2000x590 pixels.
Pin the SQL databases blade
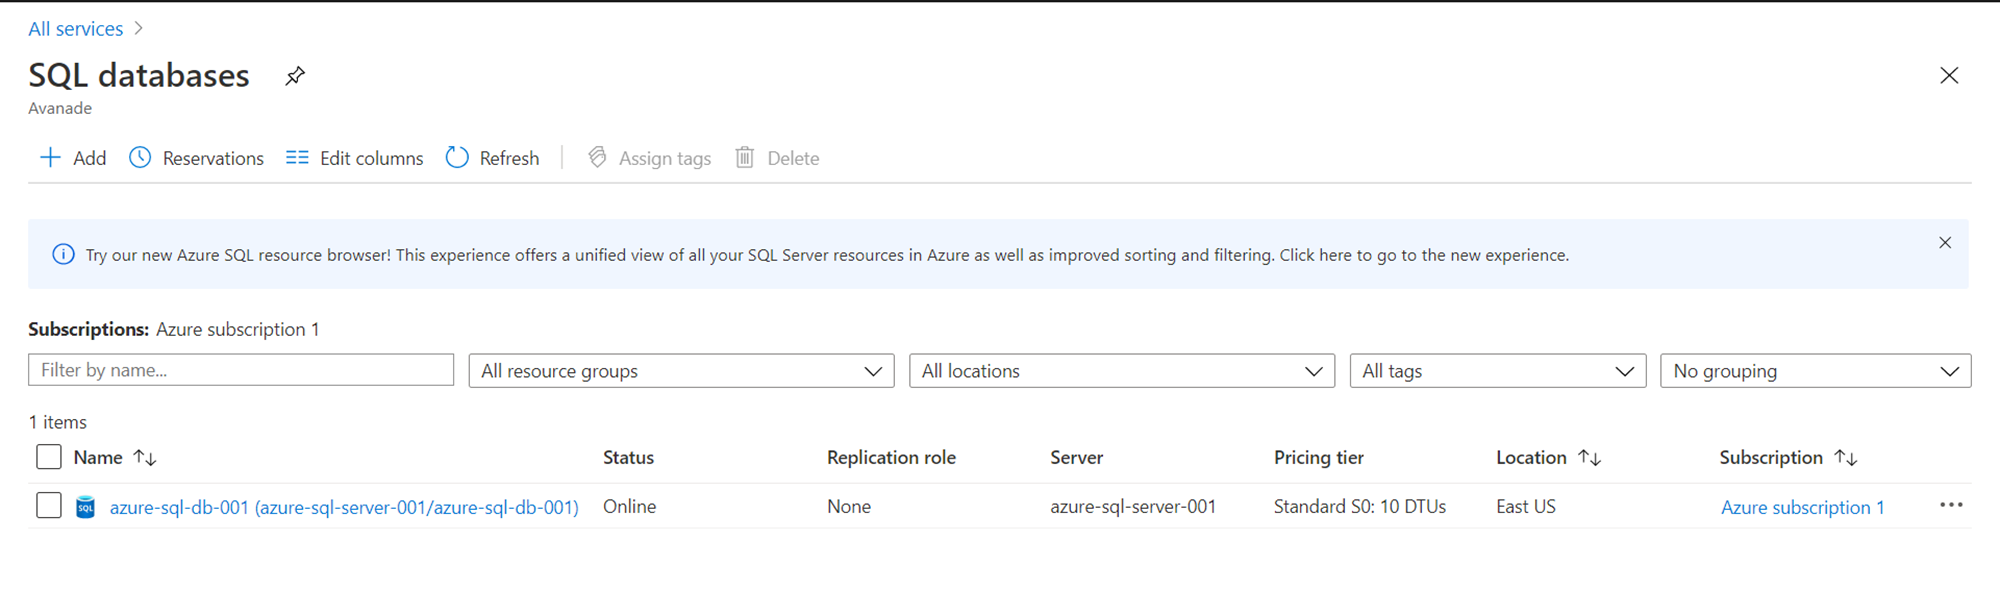pyautogui.click(x=295, y=76)
